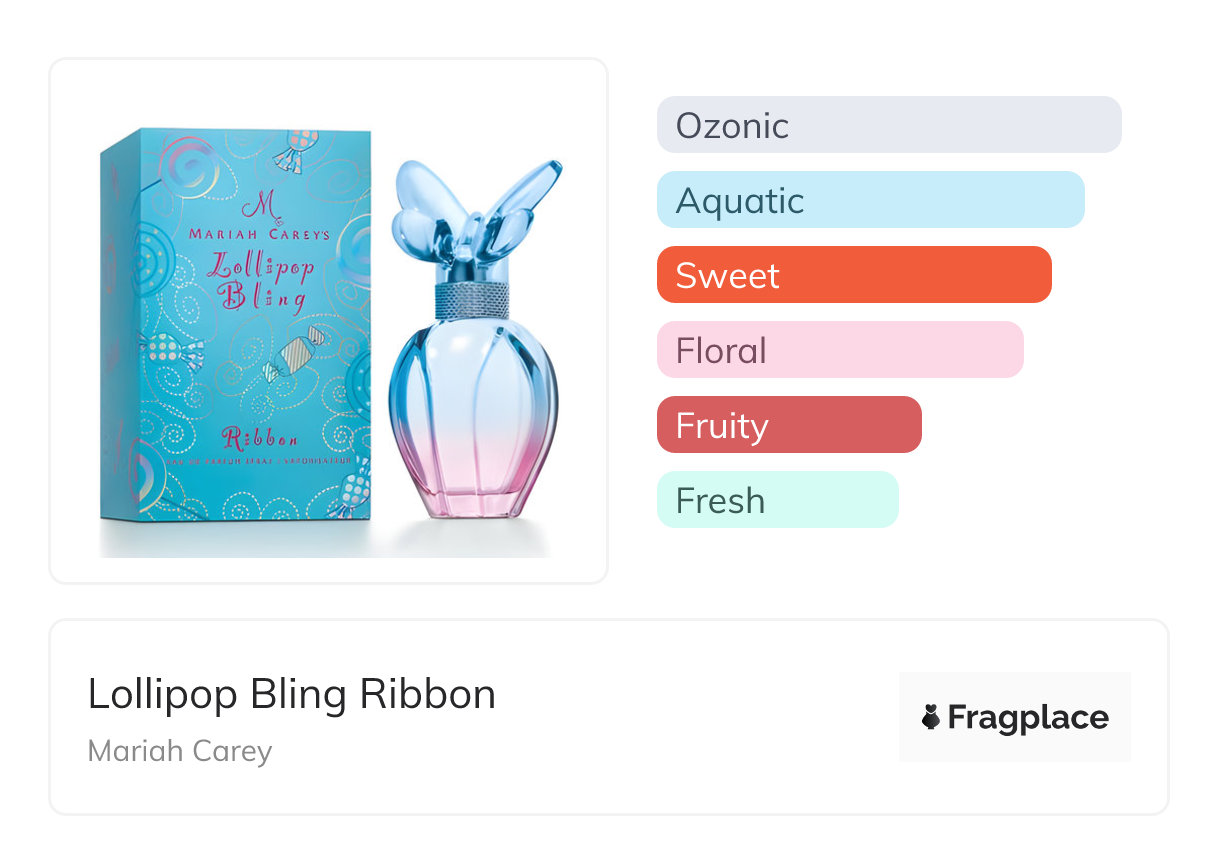This screenshot has width=1218, height=864.
Task: Select the Aquatic accord bar
Action: (870, 200)
